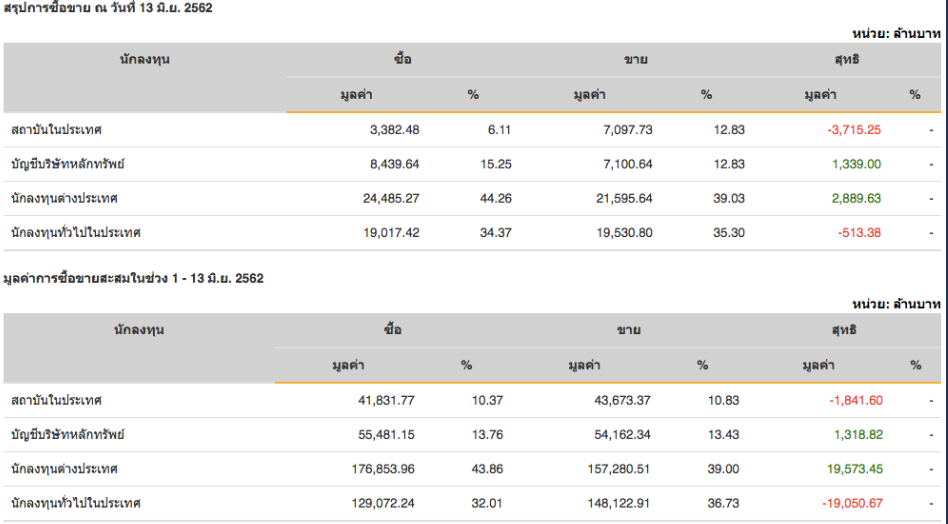Select the buy value 8,439.64
This screenshot has height=524, width=948.
(x=393, y=164)
